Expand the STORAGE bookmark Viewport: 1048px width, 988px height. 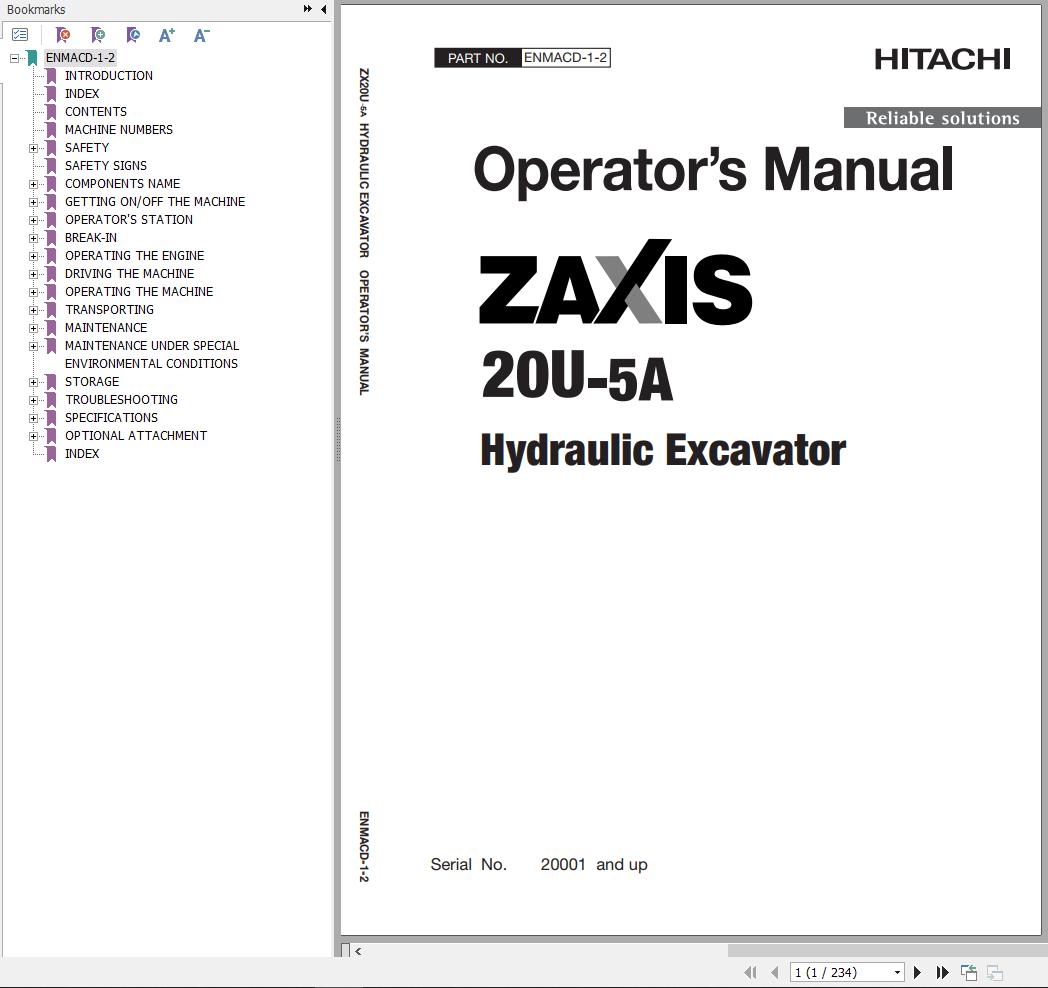[x=33, y=382]
